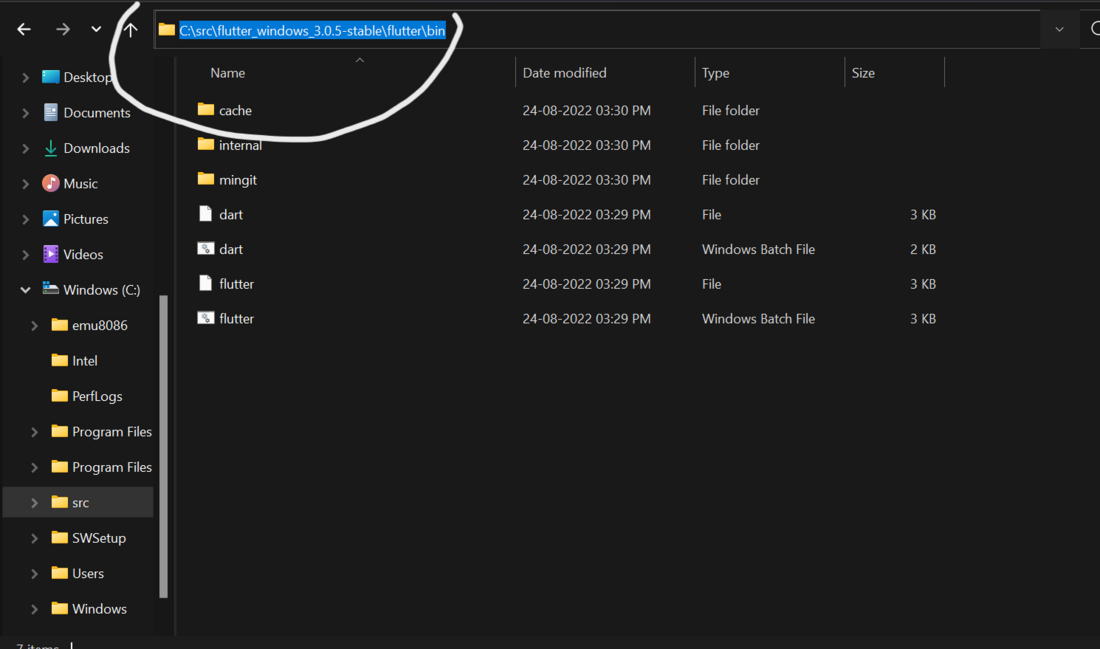
Task: Expand Documents in navigation pane
Action: (x=25, y=112)
